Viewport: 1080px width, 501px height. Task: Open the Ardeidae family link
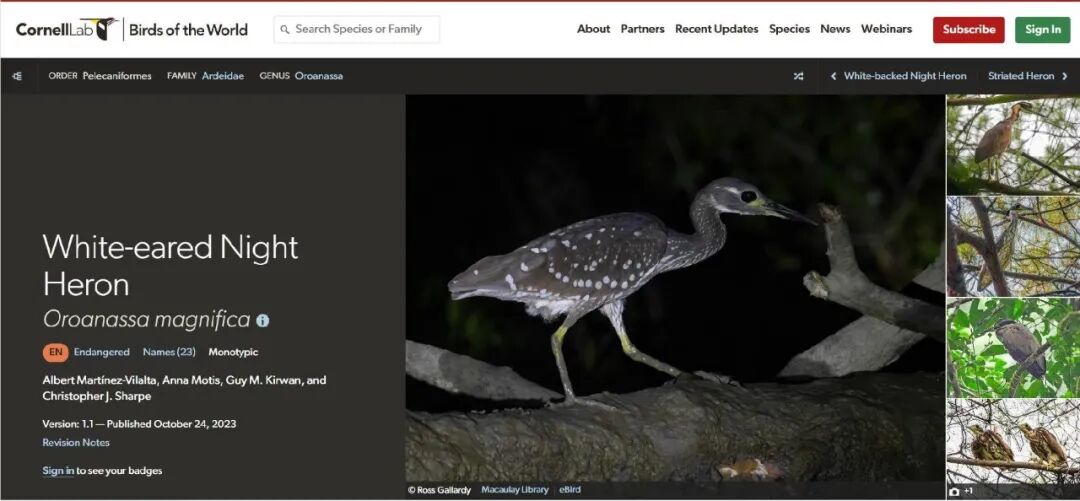(x=222, y=76)
